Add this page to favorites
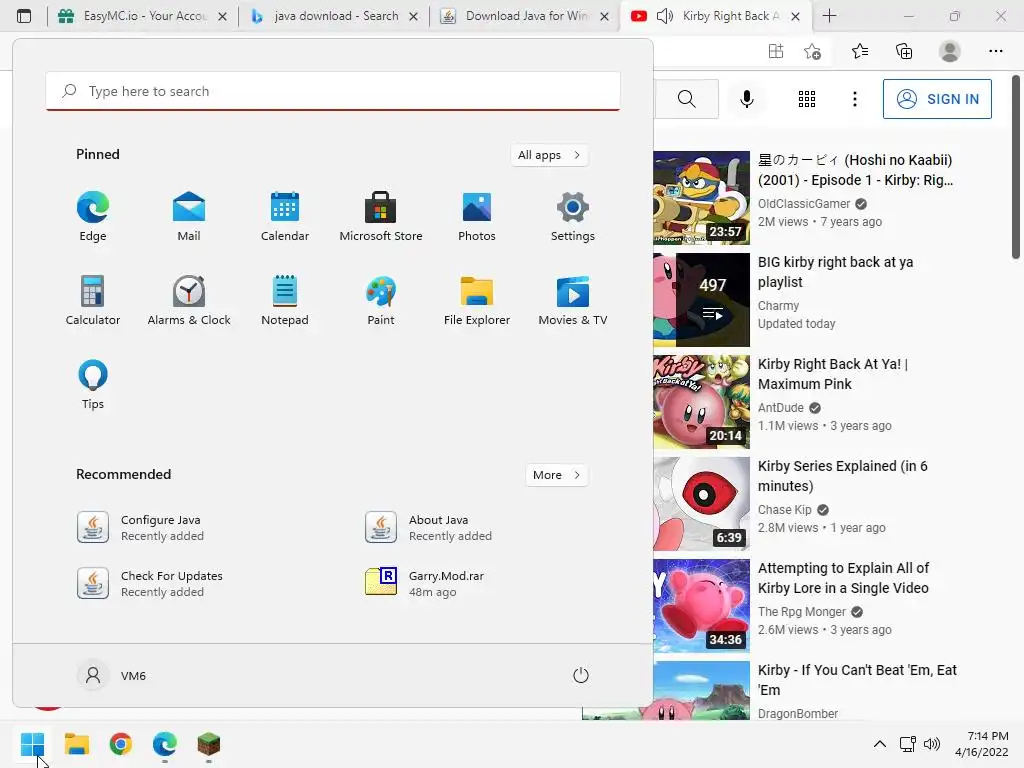 812,51
